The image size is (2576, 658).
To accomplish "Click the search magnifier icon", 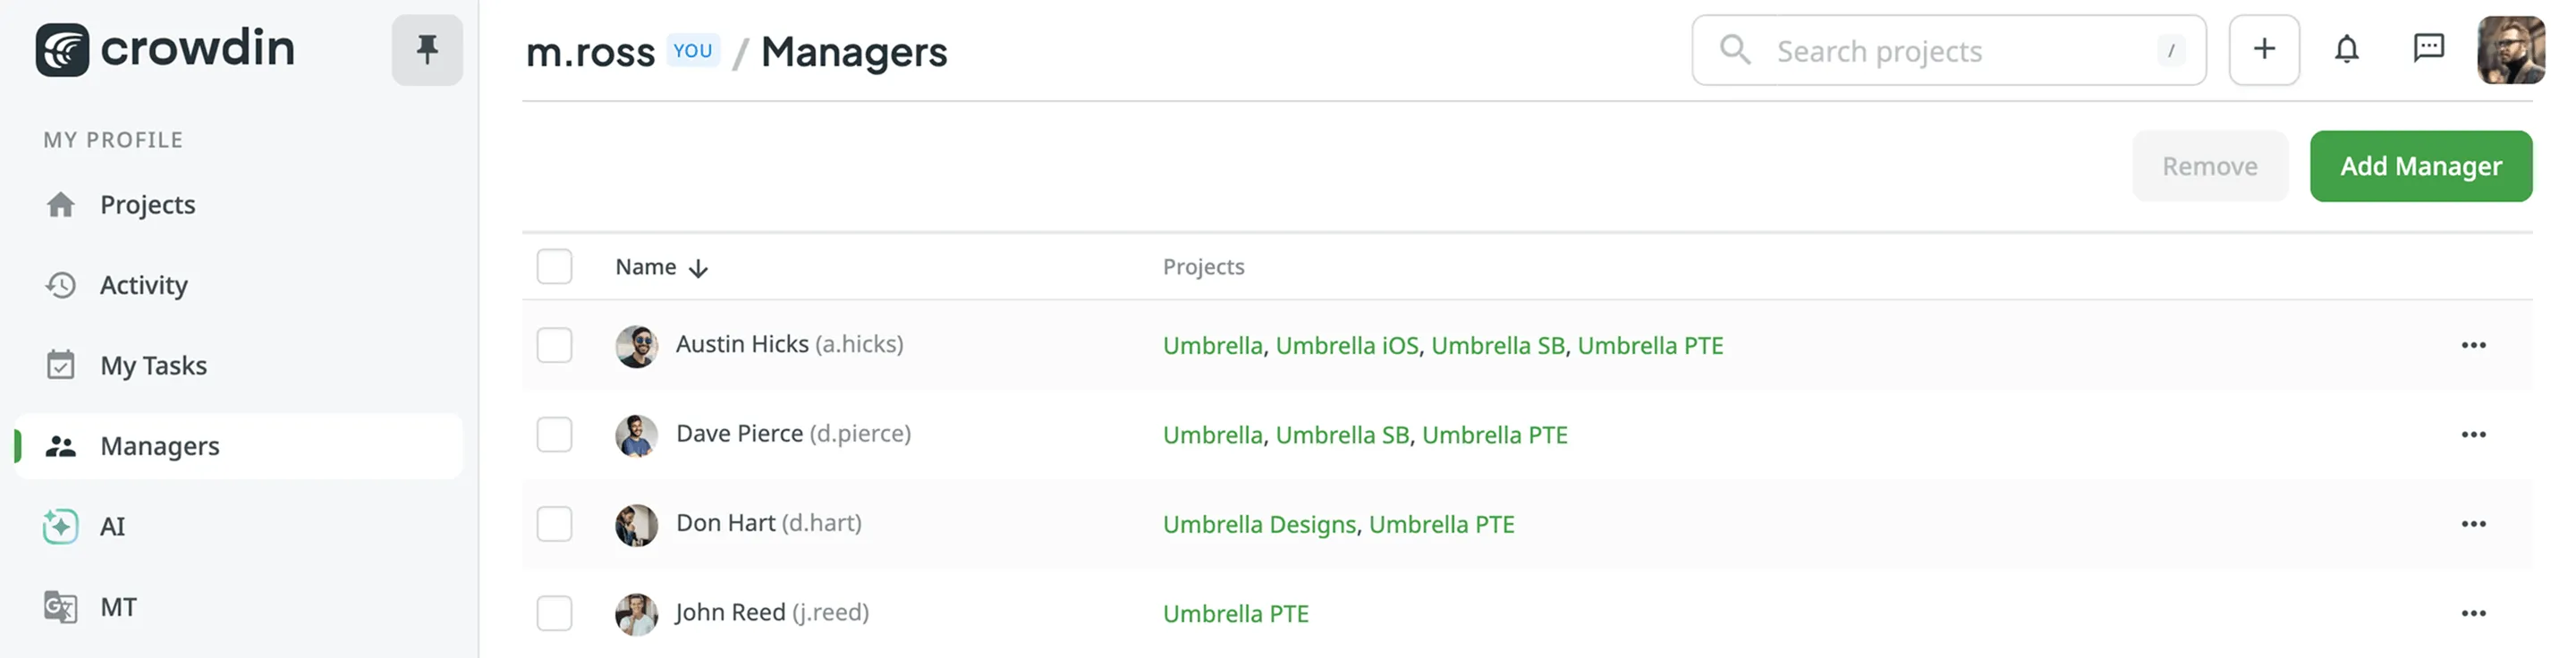I will coord(1735,50).
